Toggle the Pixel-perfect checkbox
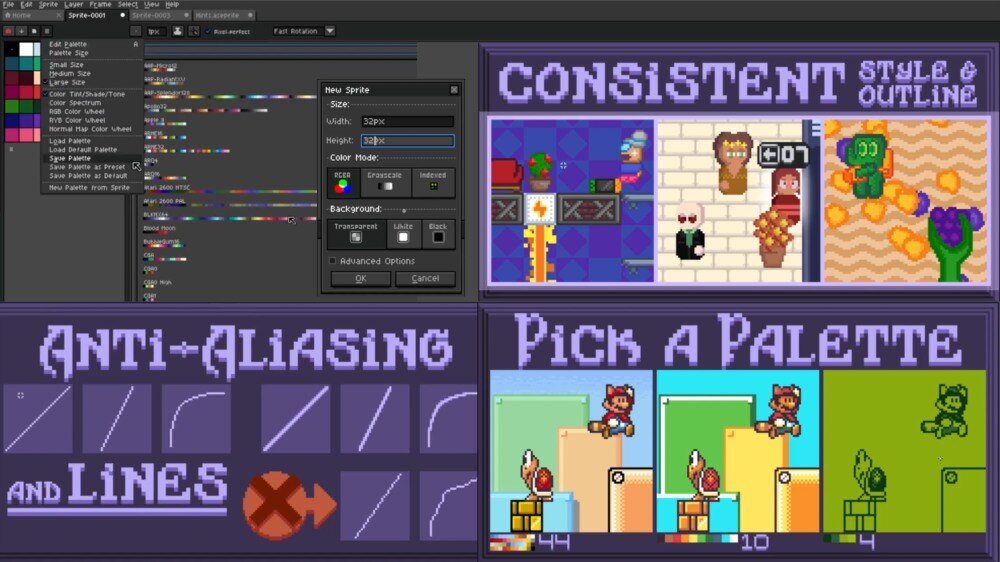 pyautogui.click(x=209, y=31)
